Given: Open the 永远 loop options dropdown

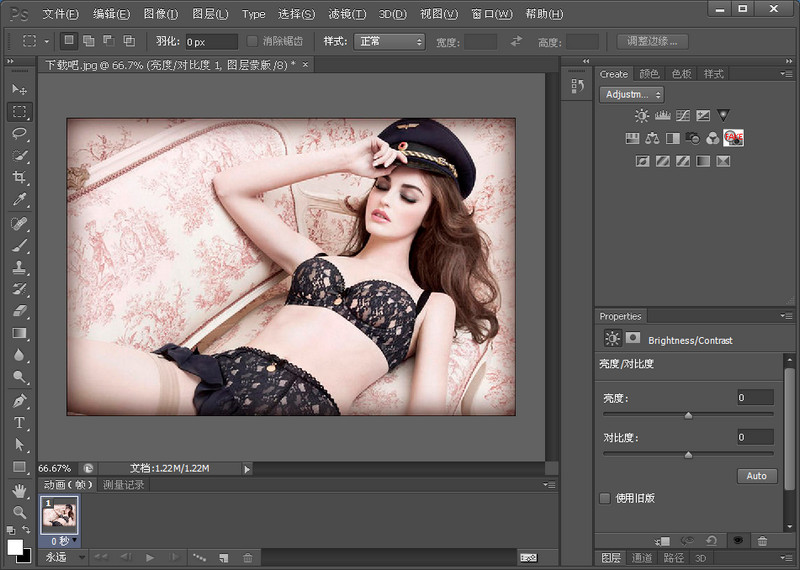Looking at the screenshot, I should (x=63, y=557).
